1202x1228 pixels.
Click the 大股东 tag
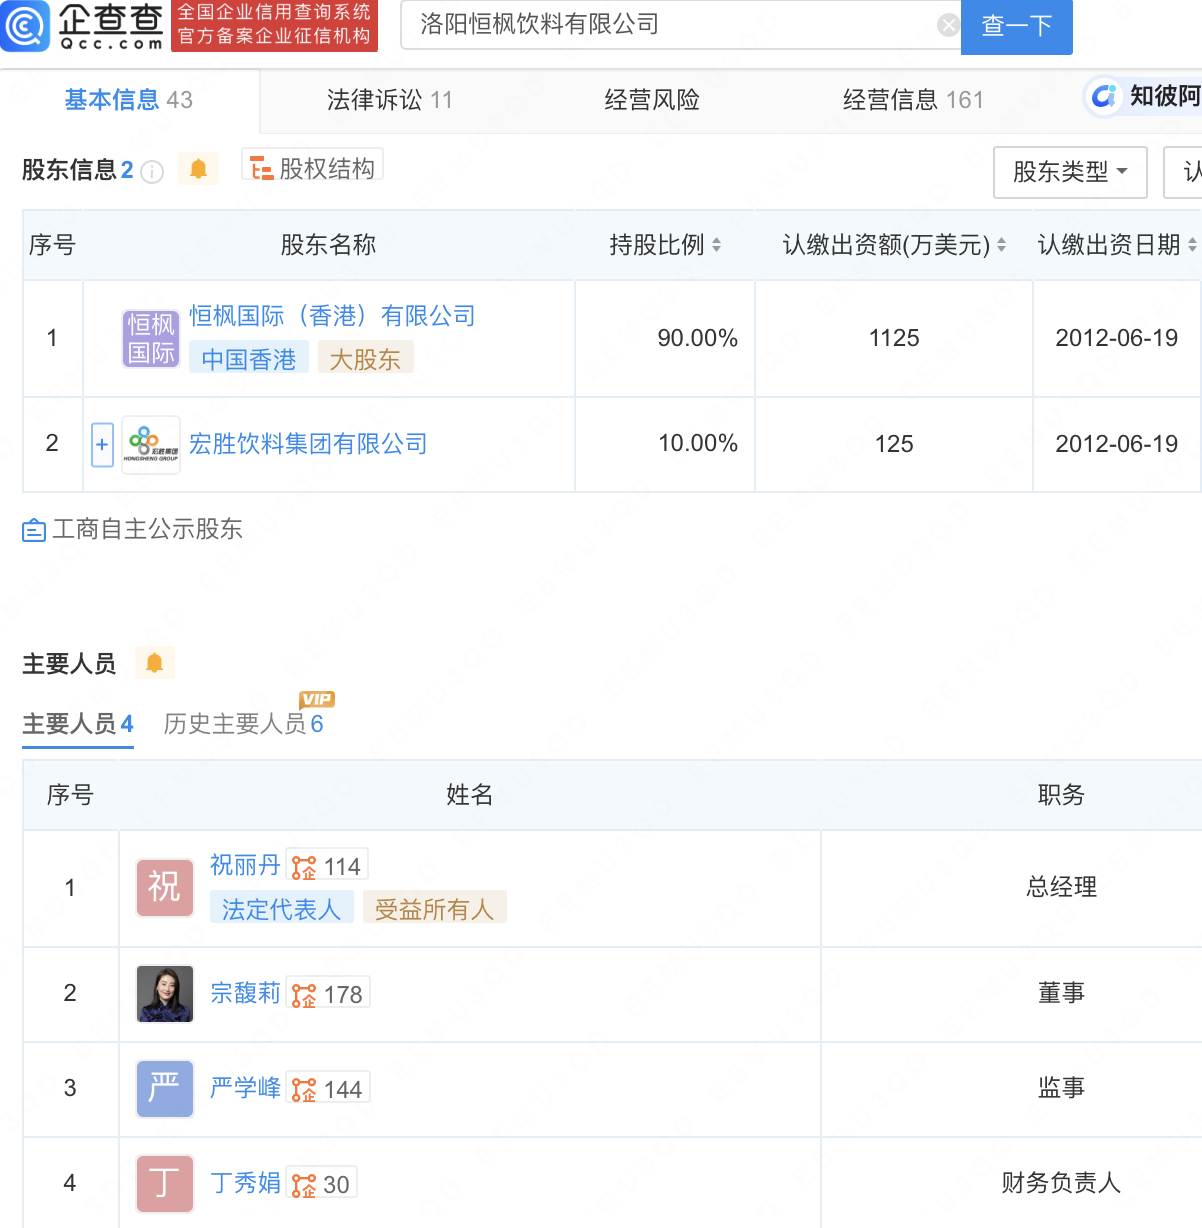click(365, 359)
